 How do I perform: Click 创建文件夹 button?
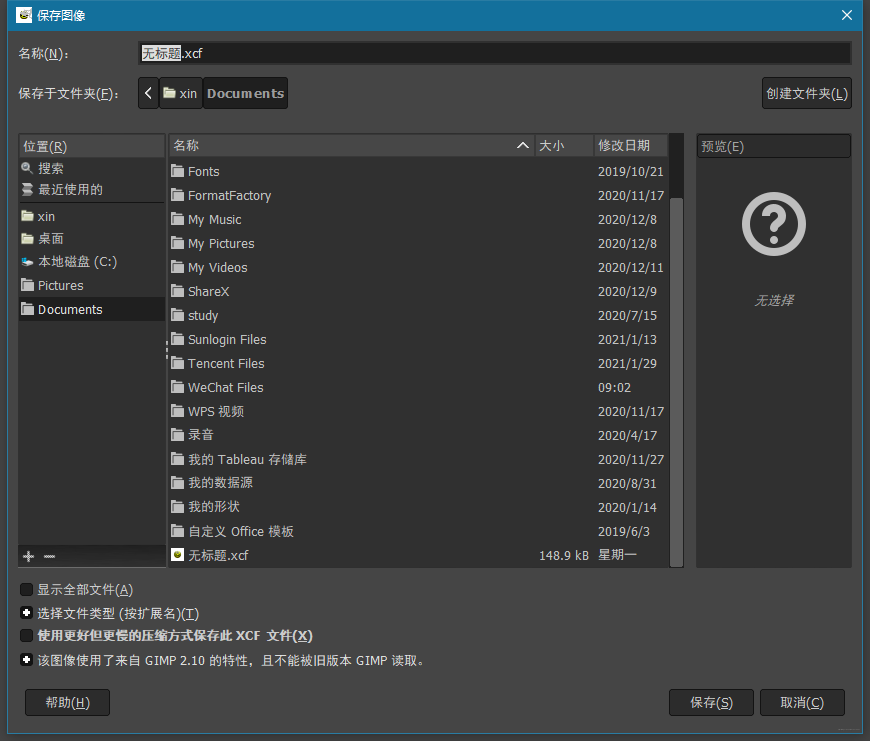(x=807, y=93)
